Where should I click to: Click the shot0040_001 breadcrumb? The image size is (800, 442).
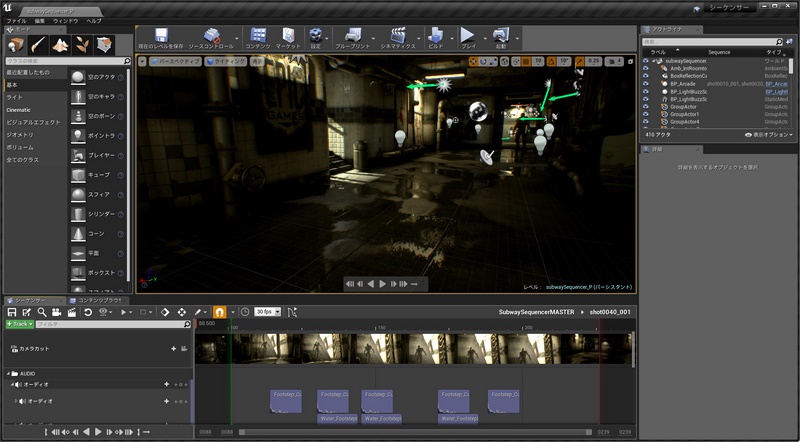[x=610, y=312]
